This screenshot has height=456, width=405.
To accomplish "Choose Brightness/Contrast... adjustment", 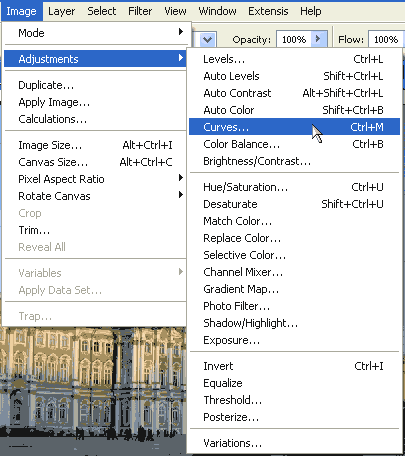I will (294, 161).
